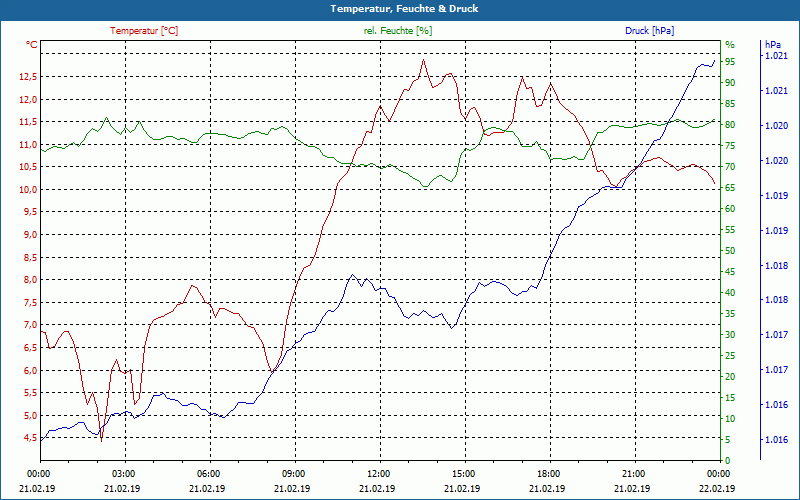Image resolution: width=800 pixels, height=500 pixels.
Task: Click the 35 humidity axis tick
Action: point(730,314)
